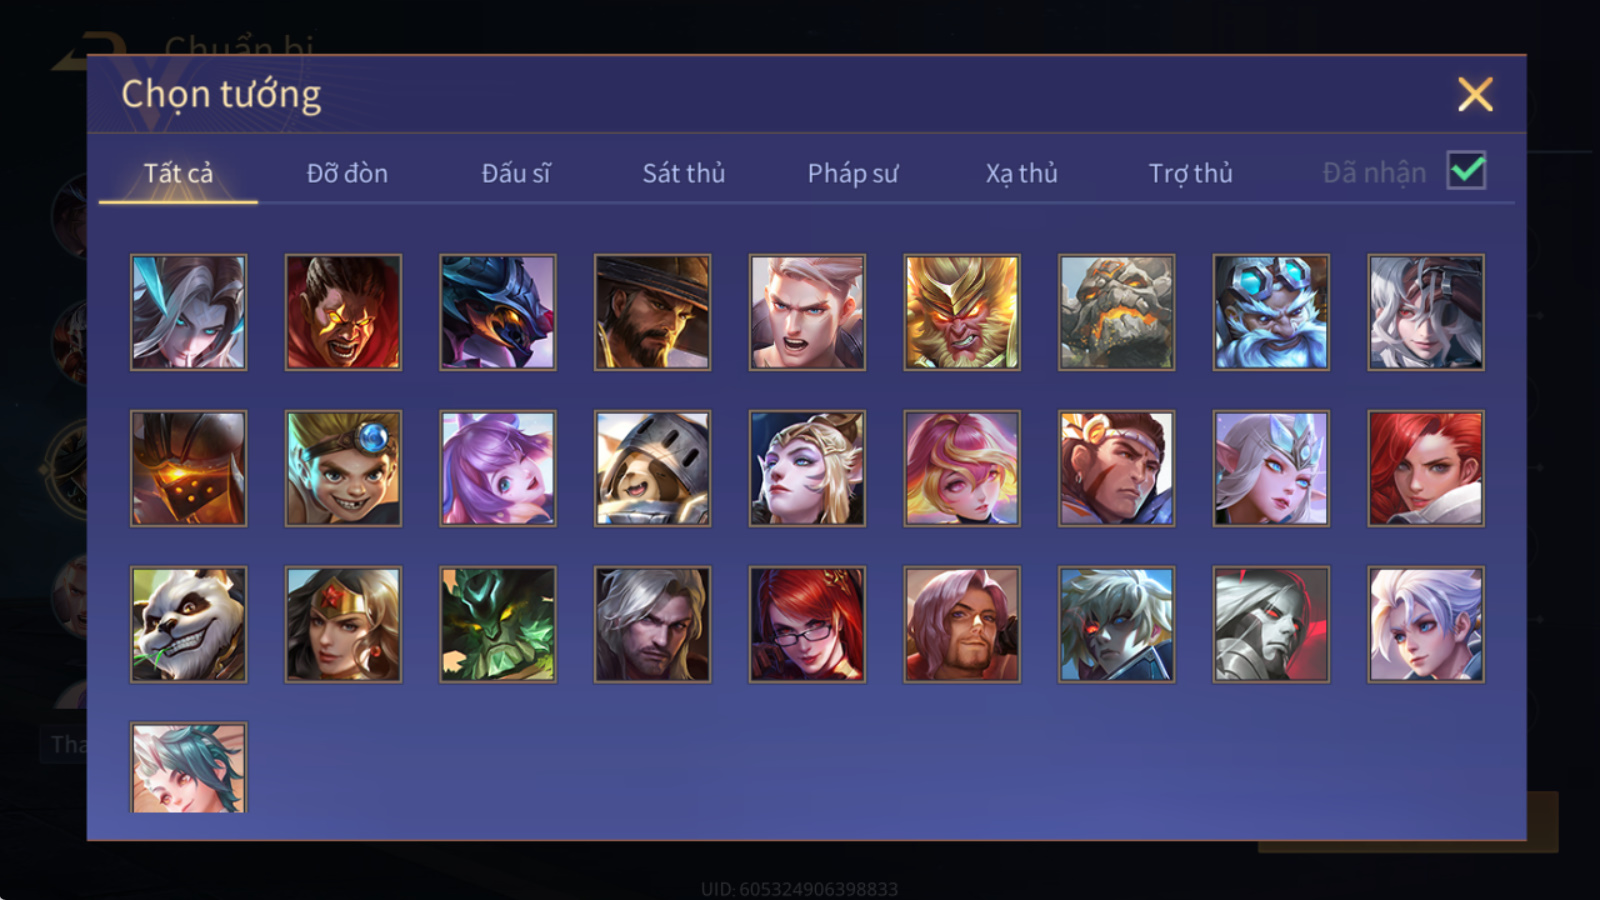Close the Chọn tướng dialog
The image size is (1600, 900).
pyautogui.click(x=1475, y=95)
